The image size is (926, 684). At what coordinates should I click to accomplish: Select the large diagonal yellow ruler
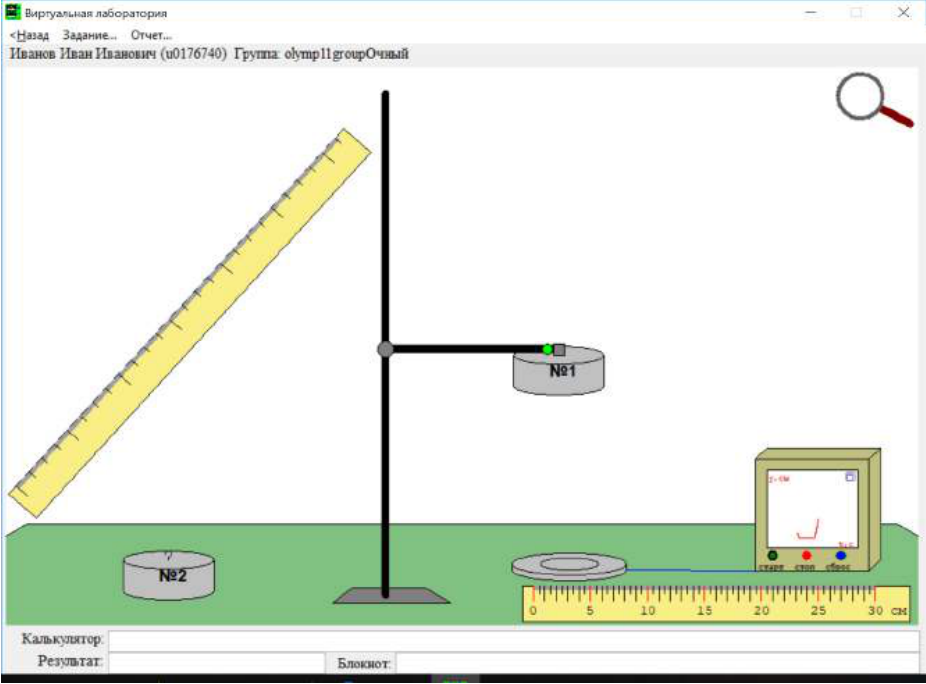pyautogui.click(x=189, y=323)
